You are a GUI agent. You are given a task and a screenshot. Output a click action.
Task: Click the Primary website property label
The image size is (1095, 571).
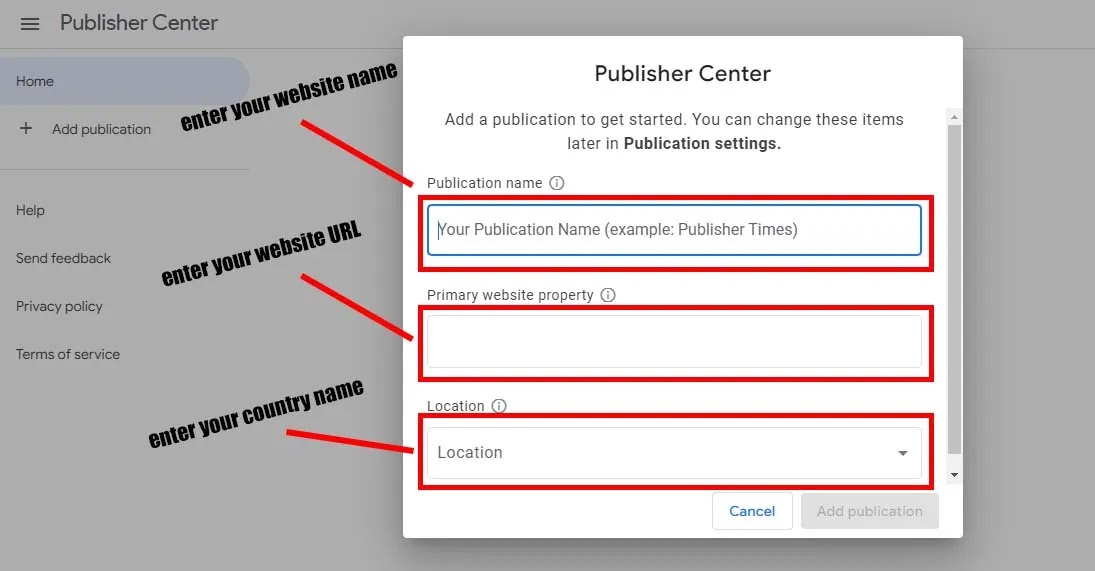point(510,295)
